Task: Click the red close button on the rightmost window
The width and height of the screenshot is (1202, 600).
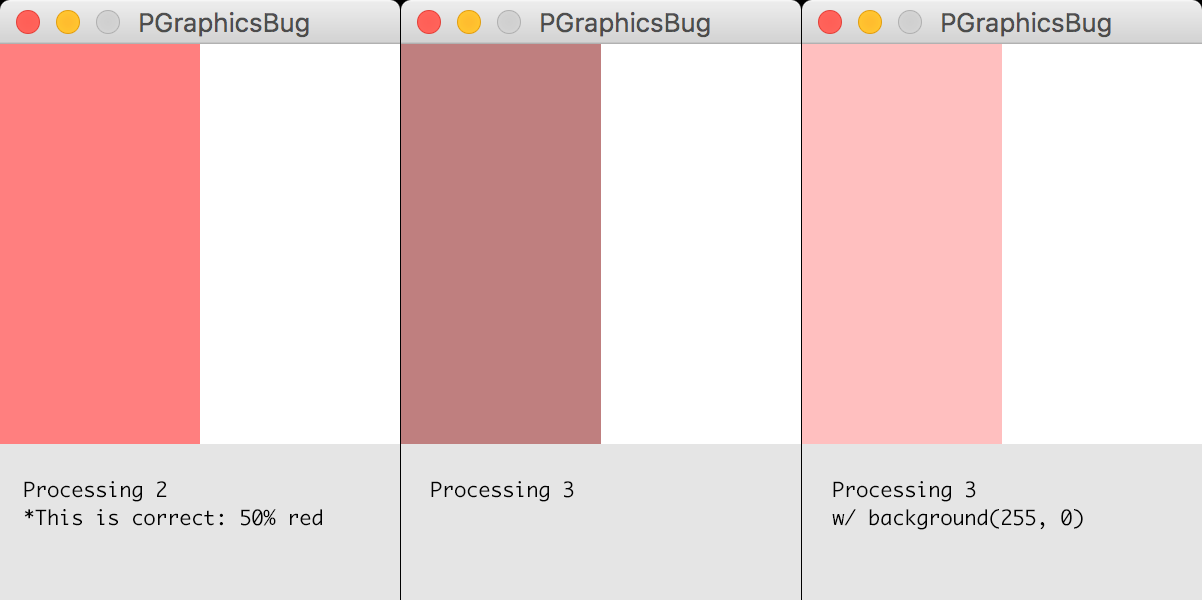Action: [x=829, y=21]
